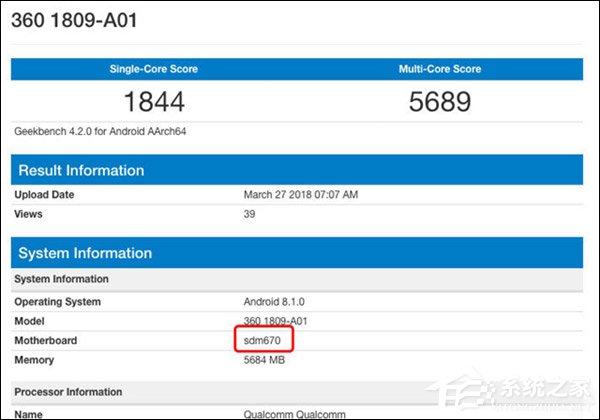
Task: Click the Single-Core Score header
Action: pos(153,69)
